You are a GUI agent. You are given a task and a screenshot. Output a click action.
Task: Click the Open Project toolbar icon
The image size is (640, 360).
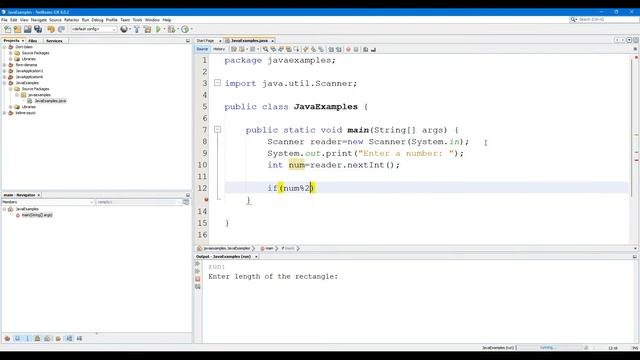pos(27,29)
